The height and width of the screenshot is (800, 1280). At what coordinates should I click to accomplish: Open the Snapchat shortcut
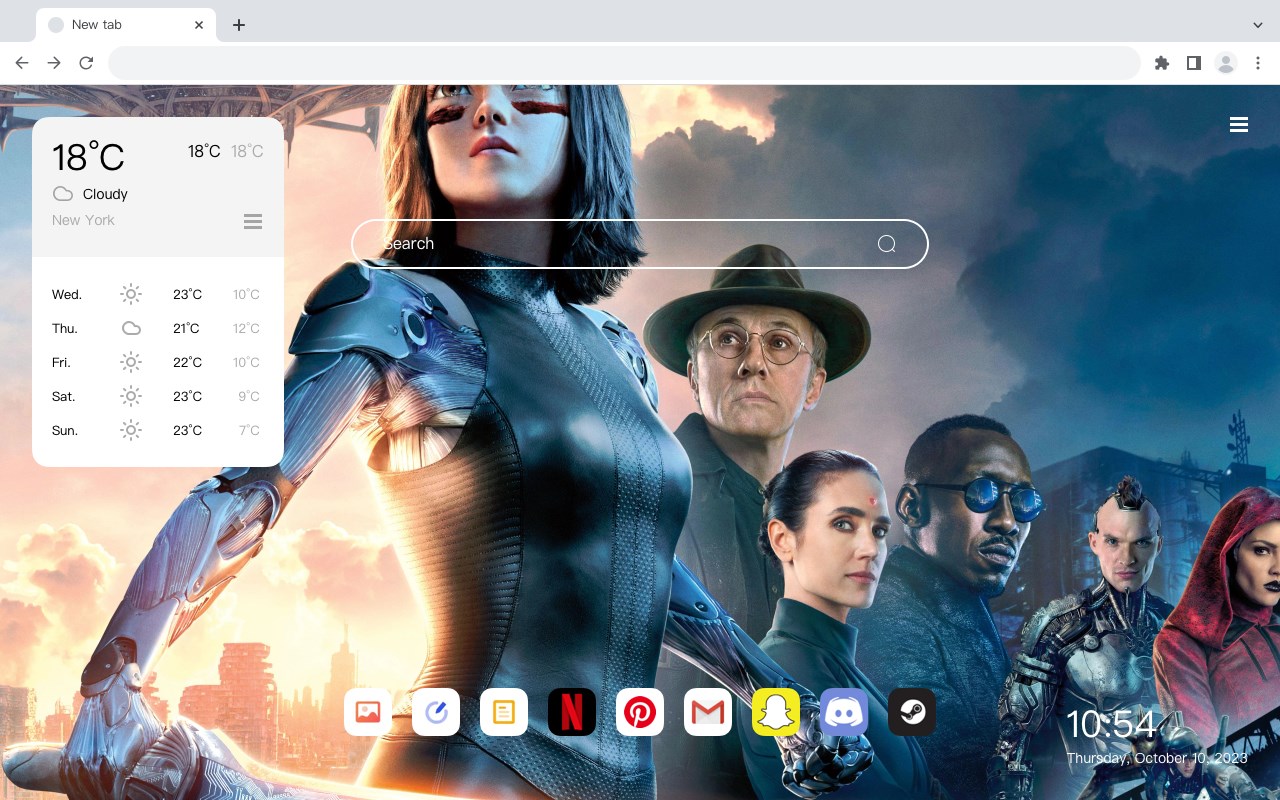(x=776, y=712)
